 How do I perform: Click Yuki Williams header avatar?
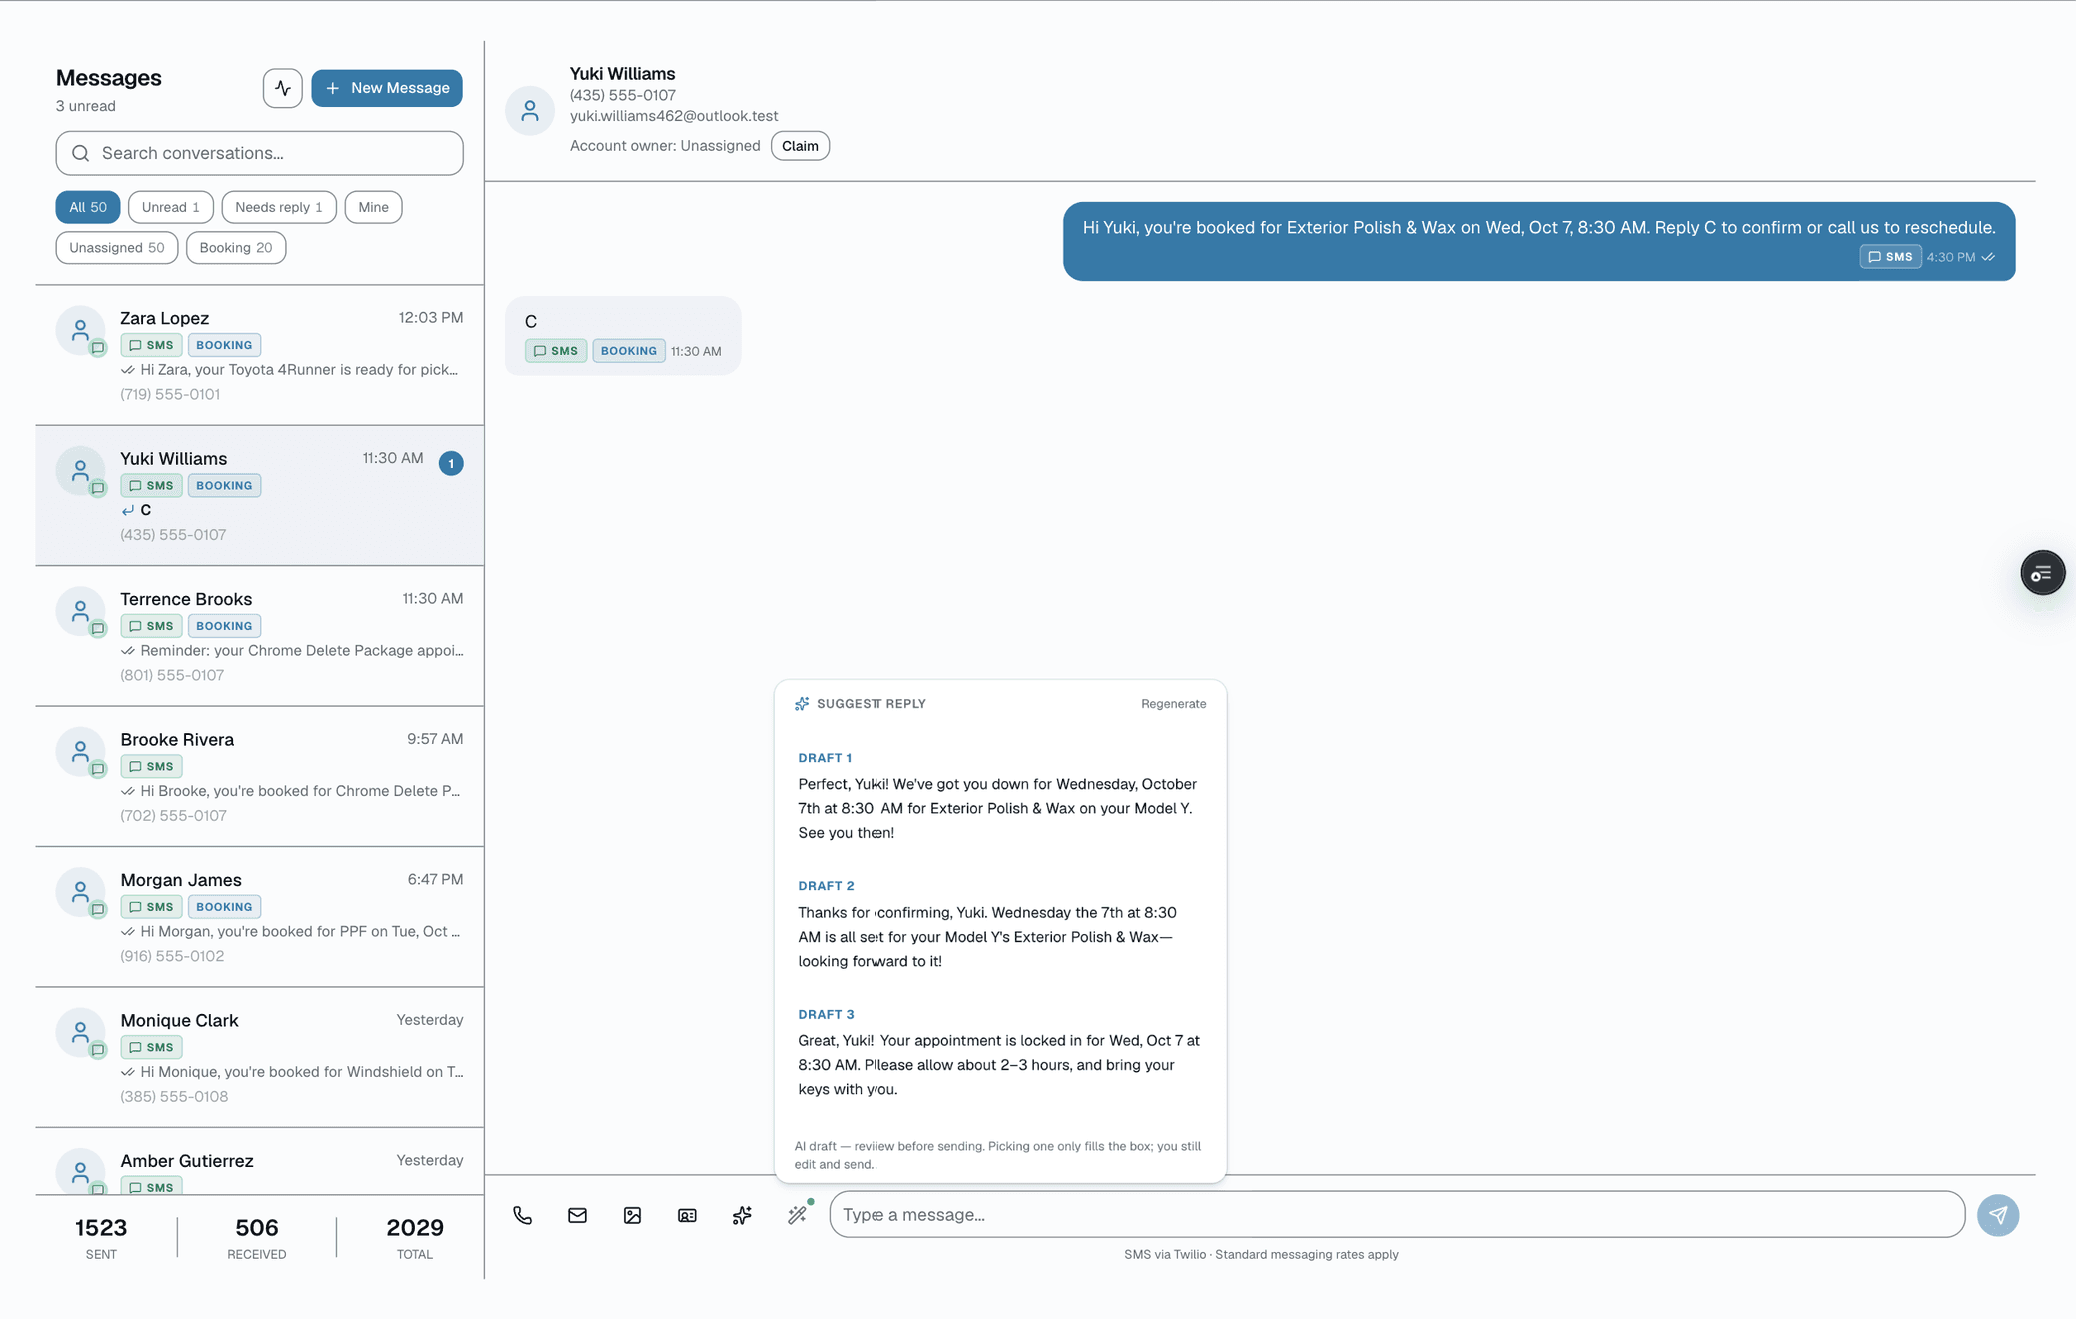[x=530, y=110]
